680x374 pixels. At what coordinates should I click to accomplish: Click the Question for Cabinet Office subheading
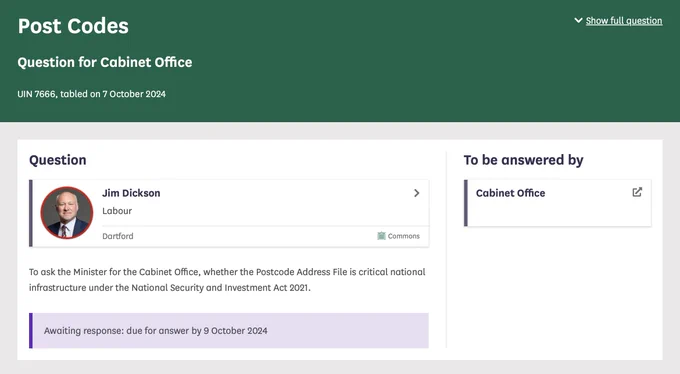pos(105,62)
